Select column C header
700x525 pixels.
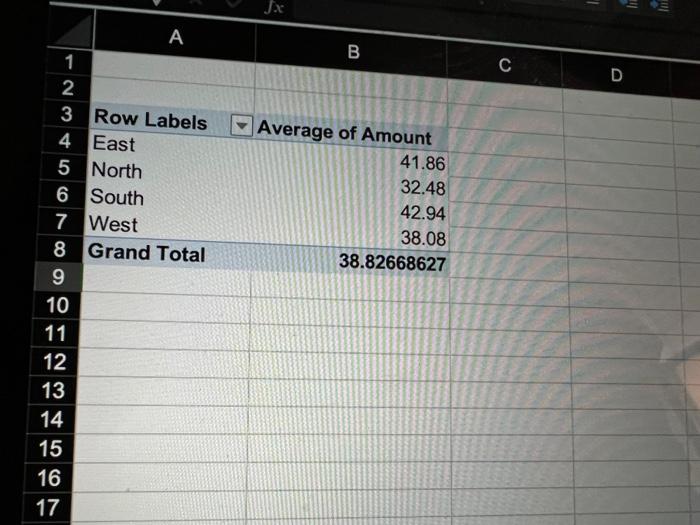[504, 65]
